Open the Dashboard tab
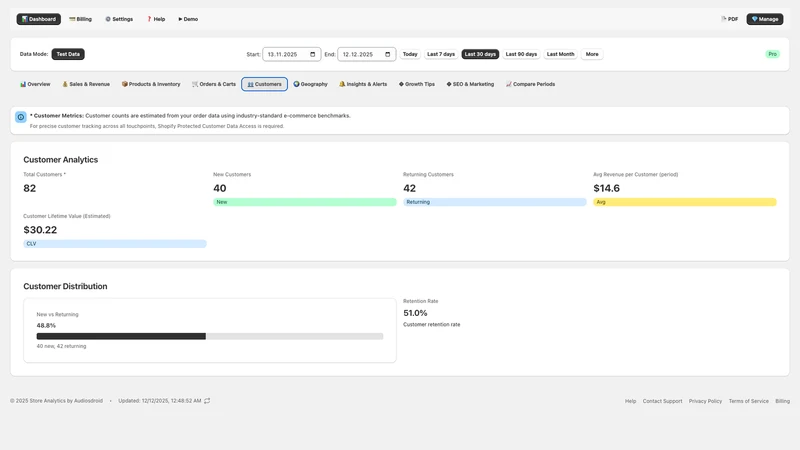 pyautogui.click(x=39, y=19)
